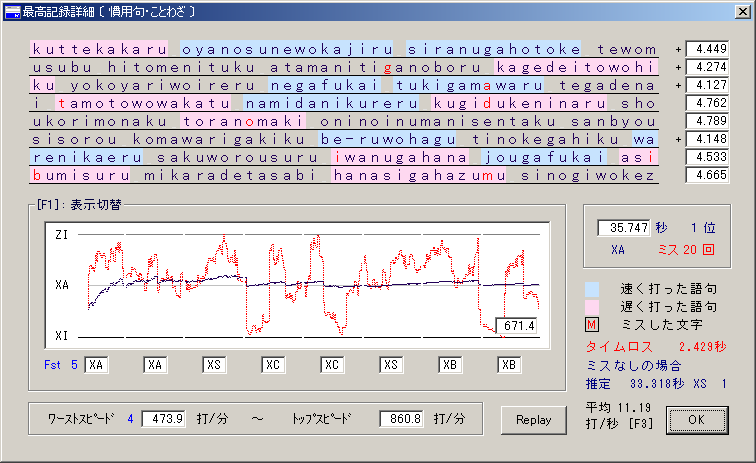Click the Fst 5 label

tap(61, 365)
